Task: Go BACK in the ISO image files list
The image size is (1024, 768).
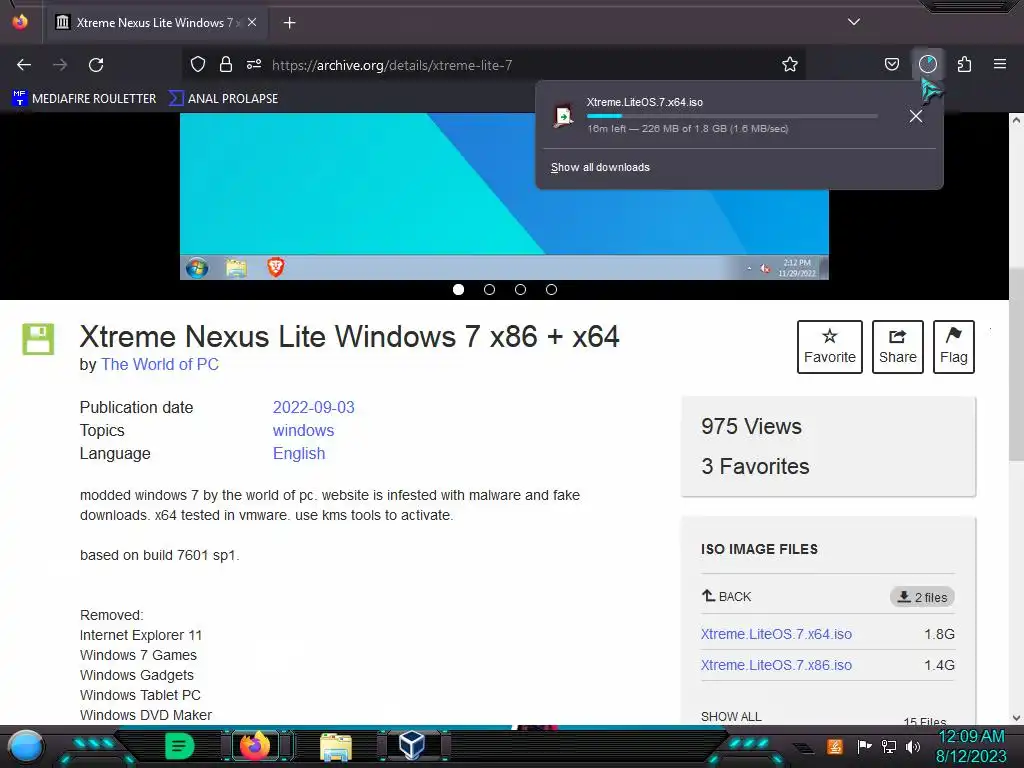Action: pos(726,596)
